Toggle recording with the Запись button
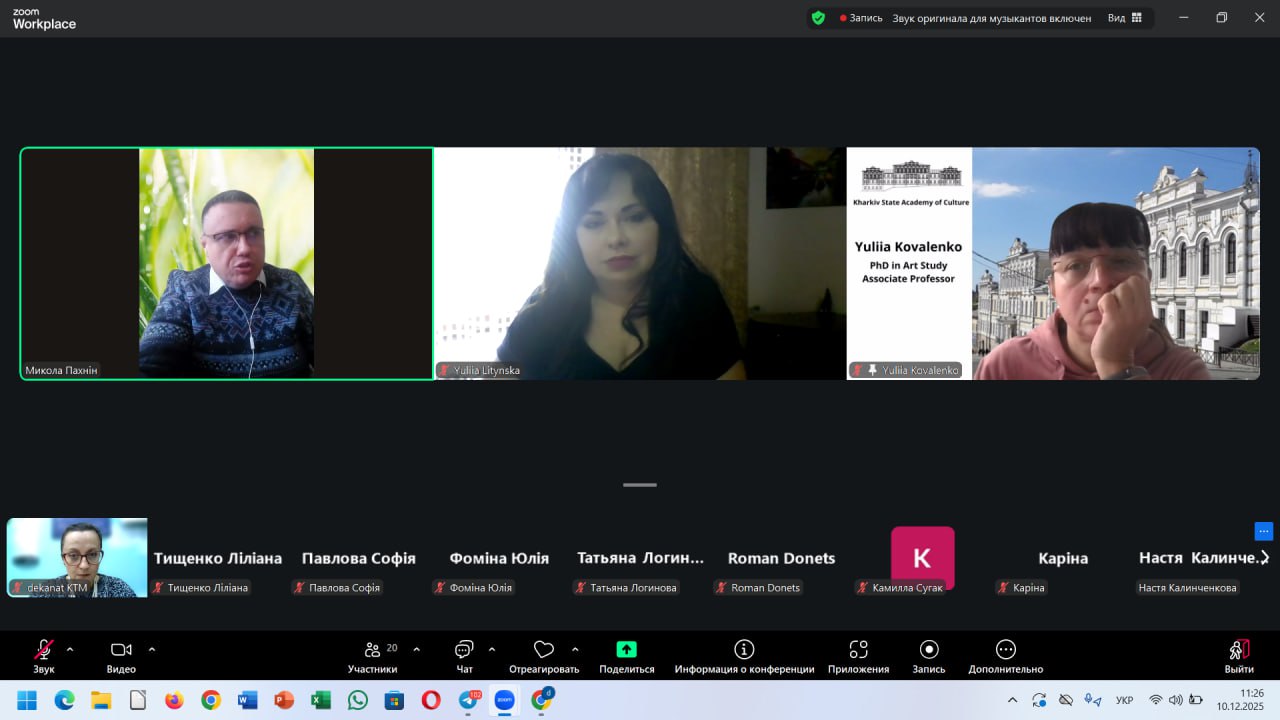1280x720 pixels. [929, 650]
